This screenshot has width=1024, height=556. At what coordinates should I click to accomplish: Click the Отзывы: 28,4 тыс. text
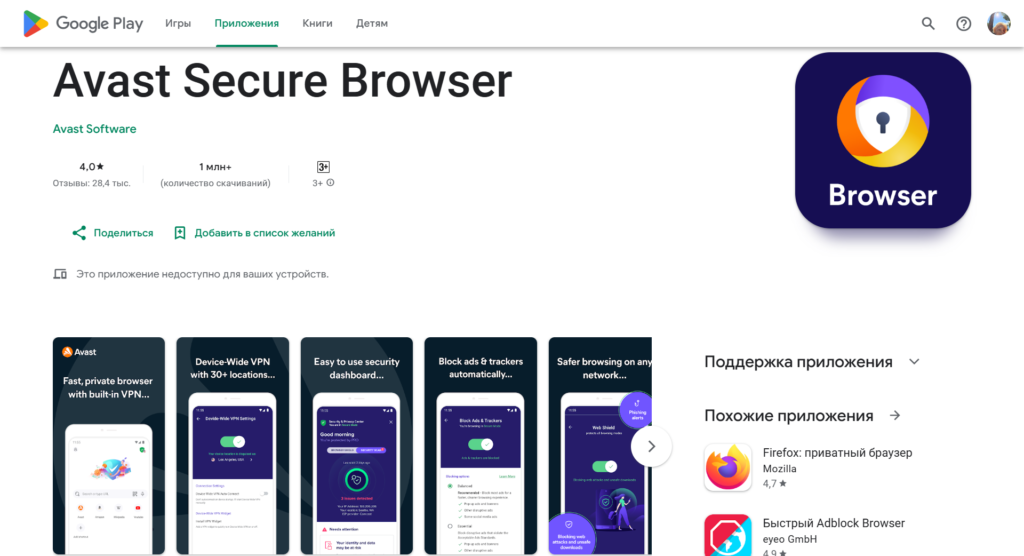[x=91, y=184]
